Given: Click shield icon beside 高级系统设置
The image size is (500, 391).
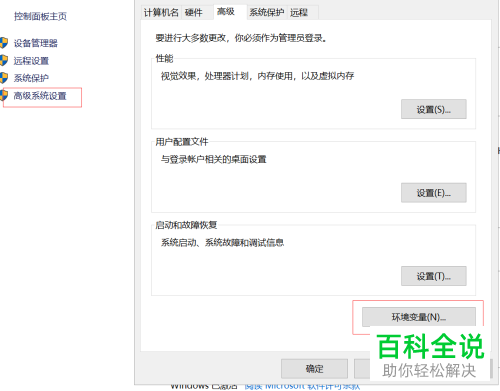Looking at the screenshot, I should 4,95.
